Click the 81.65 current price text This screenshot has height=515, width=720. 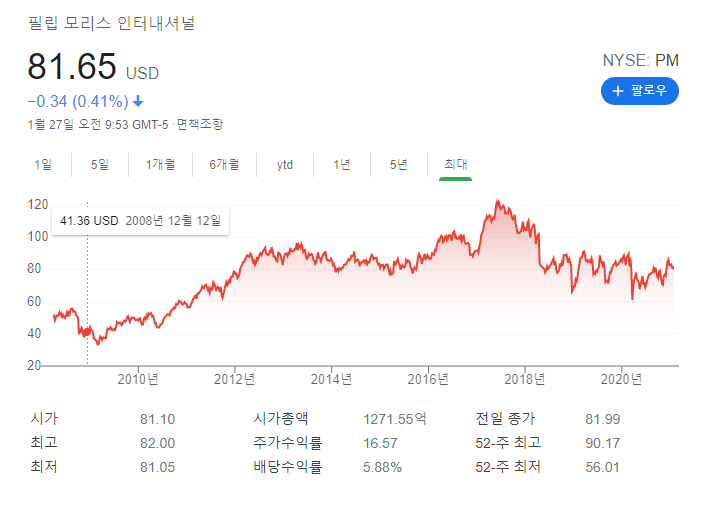point(72,67)
